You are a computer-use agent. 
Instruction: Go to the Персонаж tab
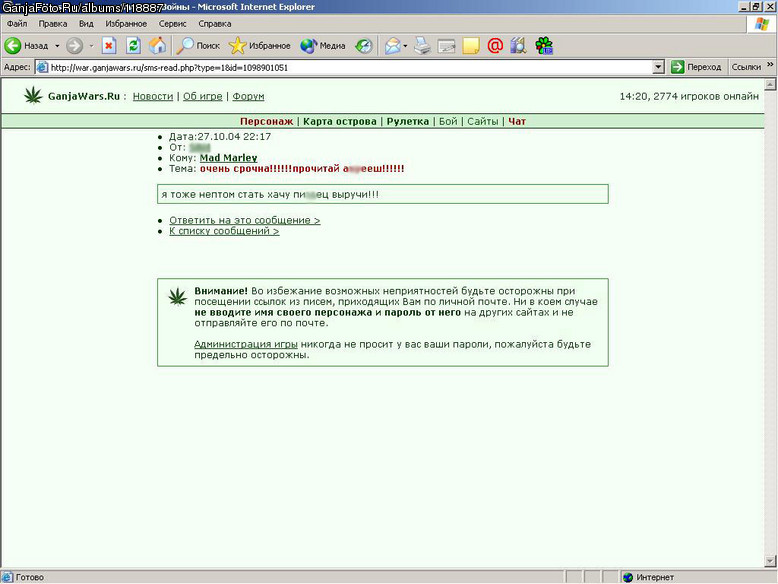pyautogui.click(x=266, y=122)
